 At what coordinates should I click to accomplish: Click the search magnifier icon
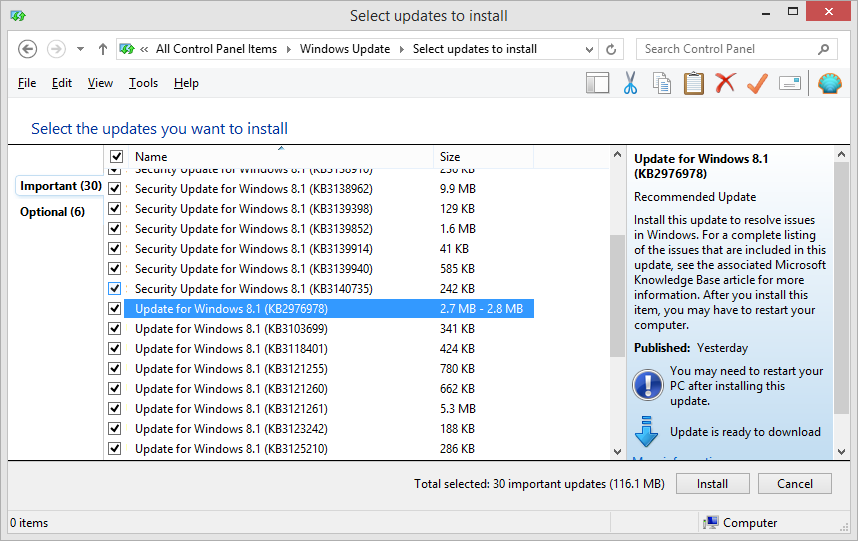point(824,49)
